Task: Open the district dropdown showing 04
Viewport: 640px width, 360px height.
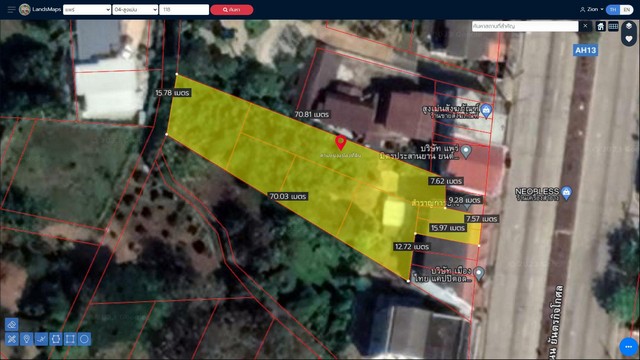Action: coord(135,9)
